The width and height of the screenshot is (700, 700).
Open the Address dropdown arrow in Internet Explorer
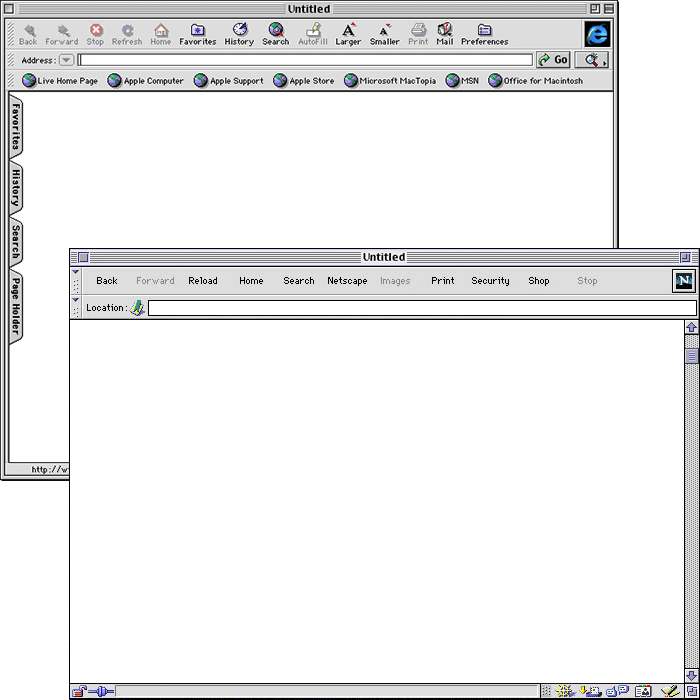tap(67, 60)
